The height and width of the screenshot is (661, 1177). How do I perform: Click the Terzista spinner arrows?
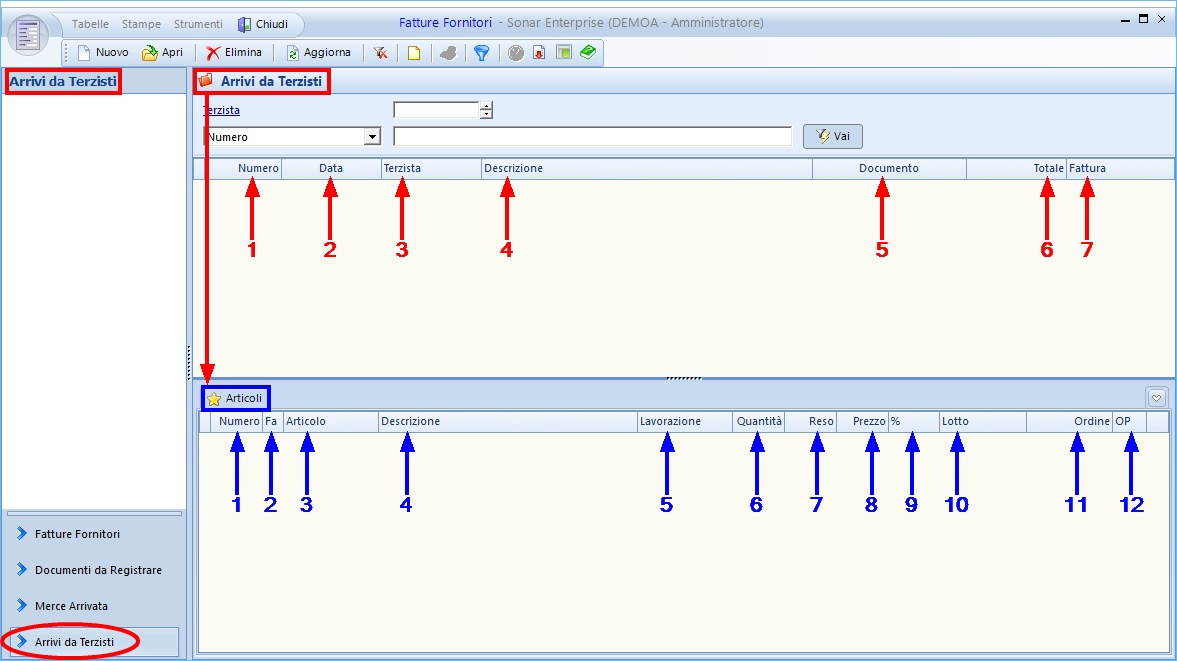pyautogui.click(x=486, y=110)
